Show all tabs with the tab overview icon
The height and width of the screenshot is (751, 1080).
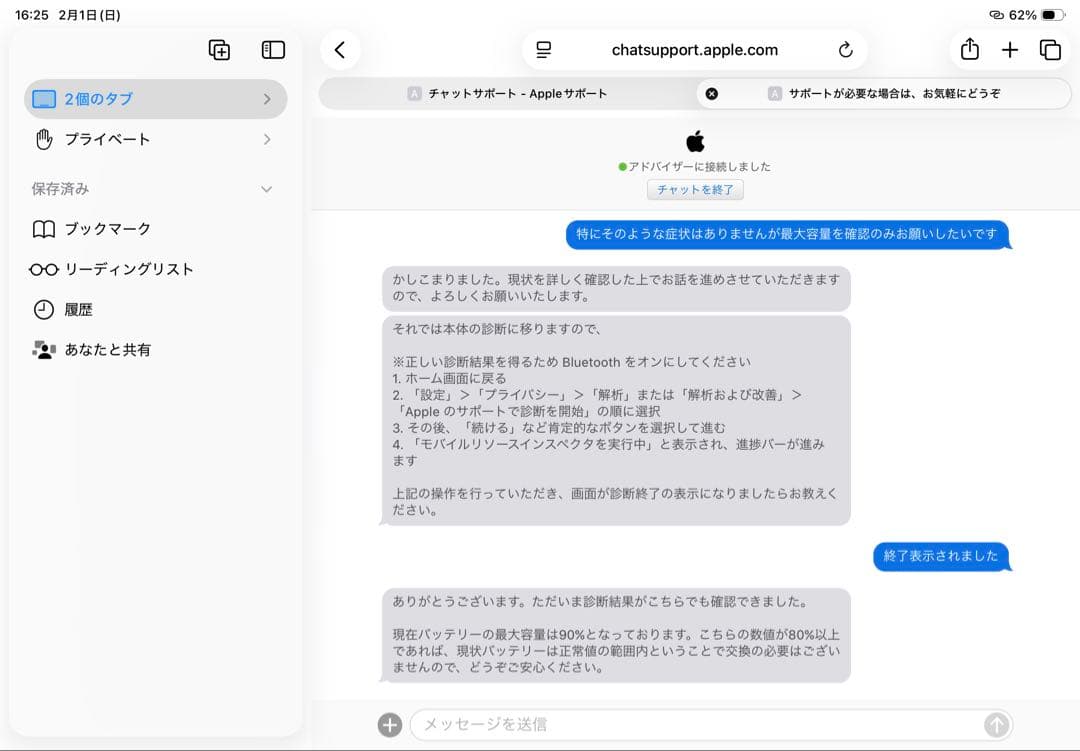(1051, 49)
